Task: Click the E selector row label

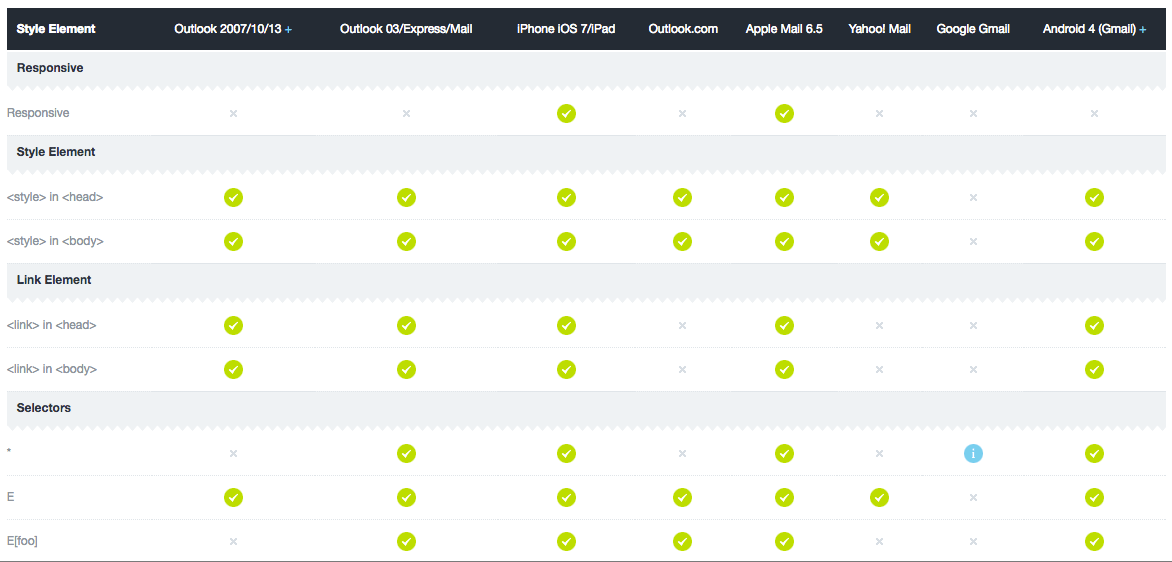Action: pos(10,497)
